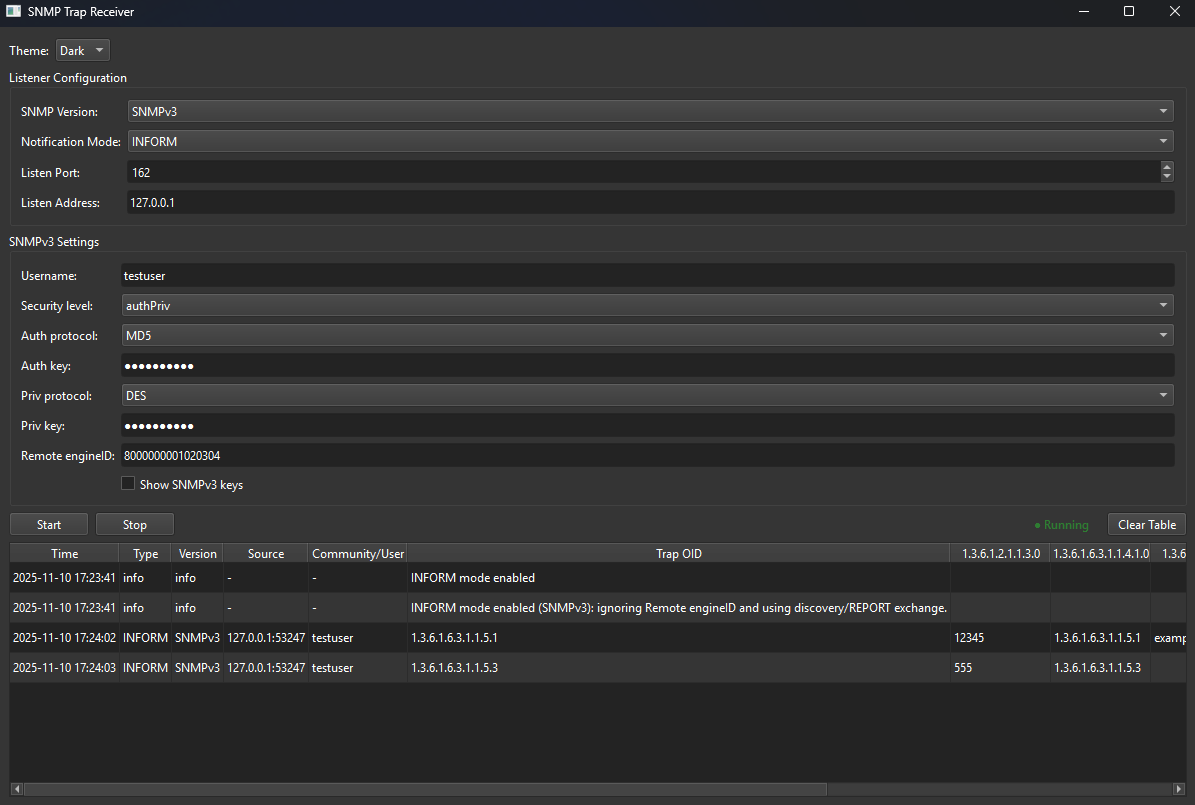
Task: Click the Trap OID column header
Action: point(678,553)
